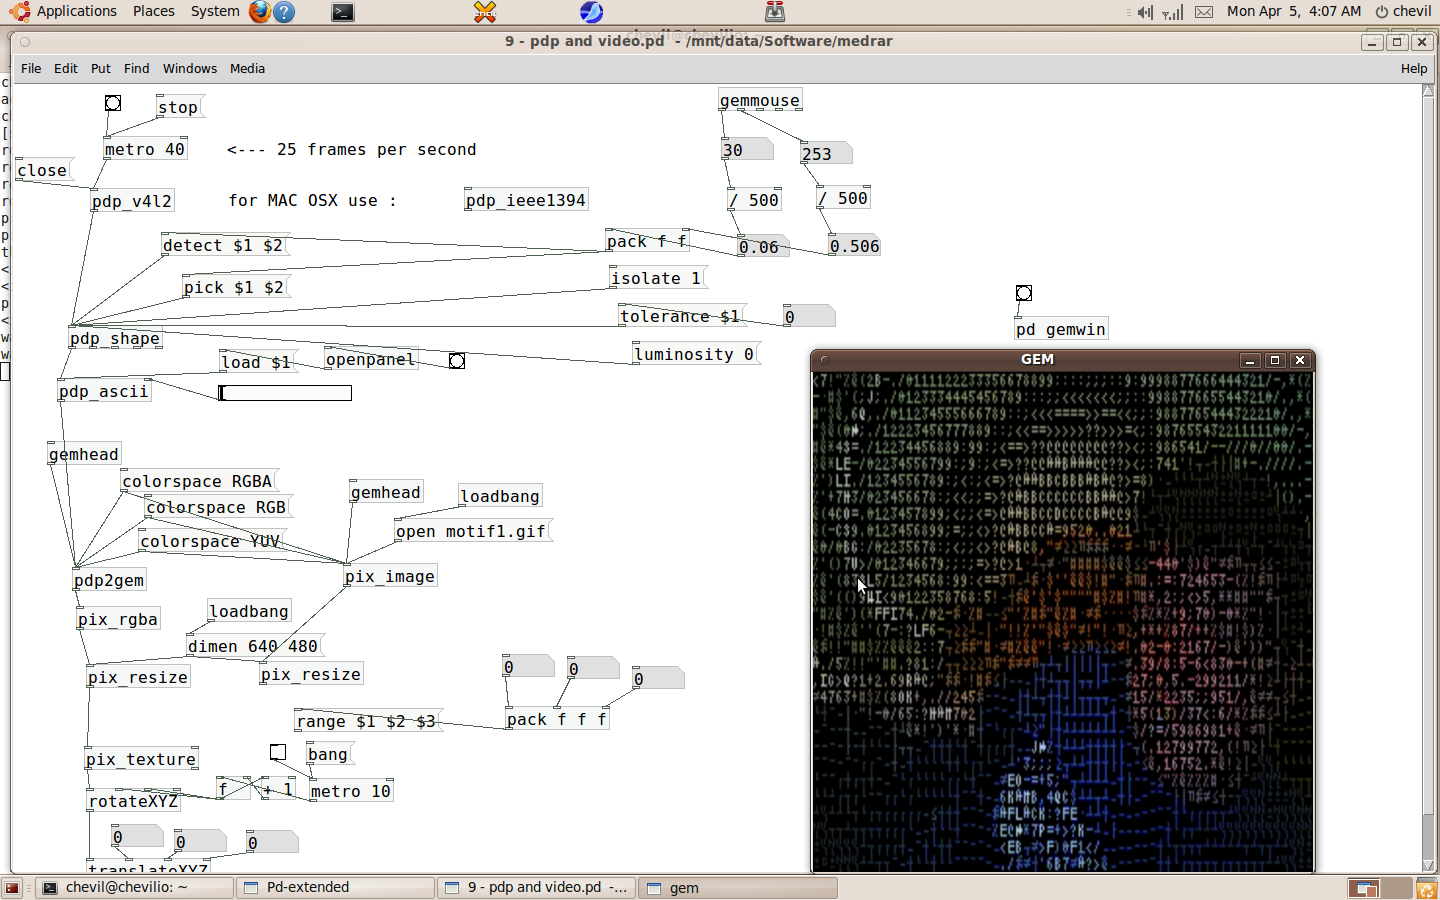This screenshot has height=900, width=1440.
Task: Toggle the checkbox above pd gemwin
Action: coord(1024,293)
